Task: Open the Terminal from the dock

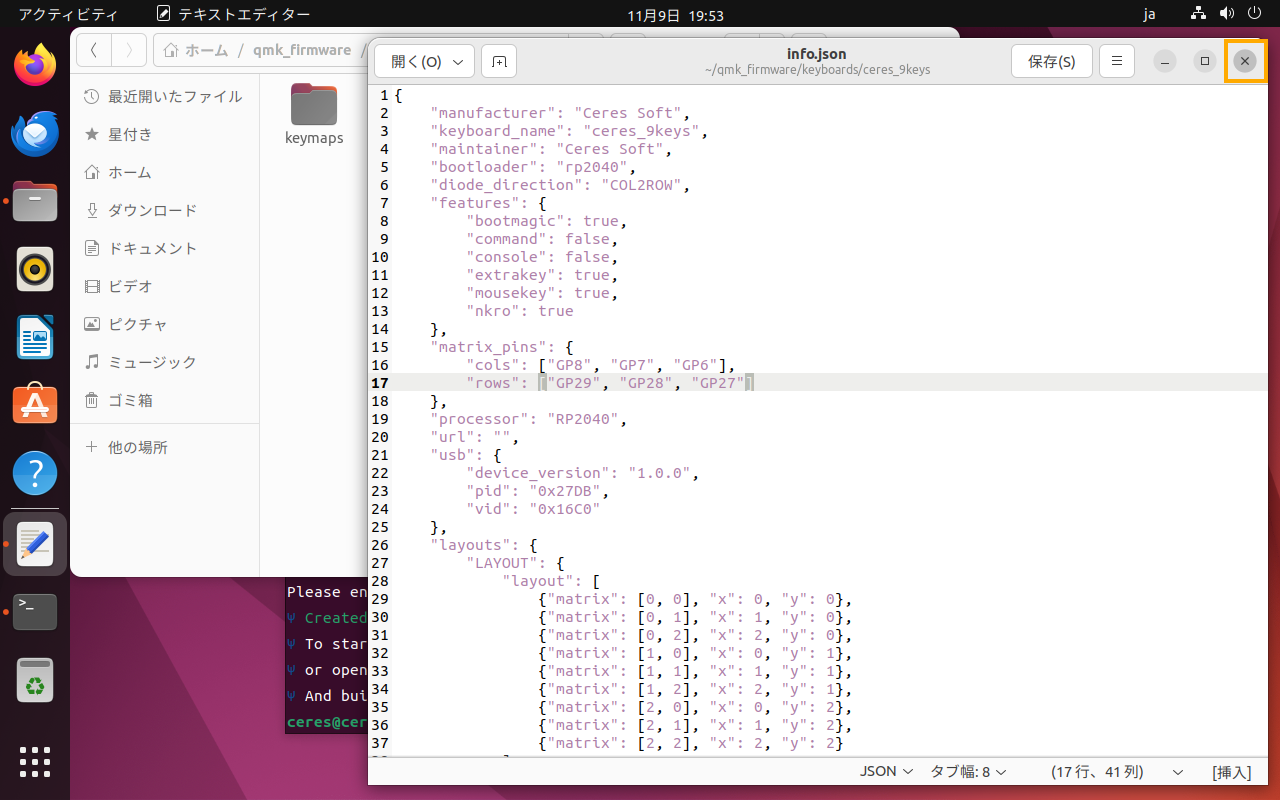Action: pos(35,612)
